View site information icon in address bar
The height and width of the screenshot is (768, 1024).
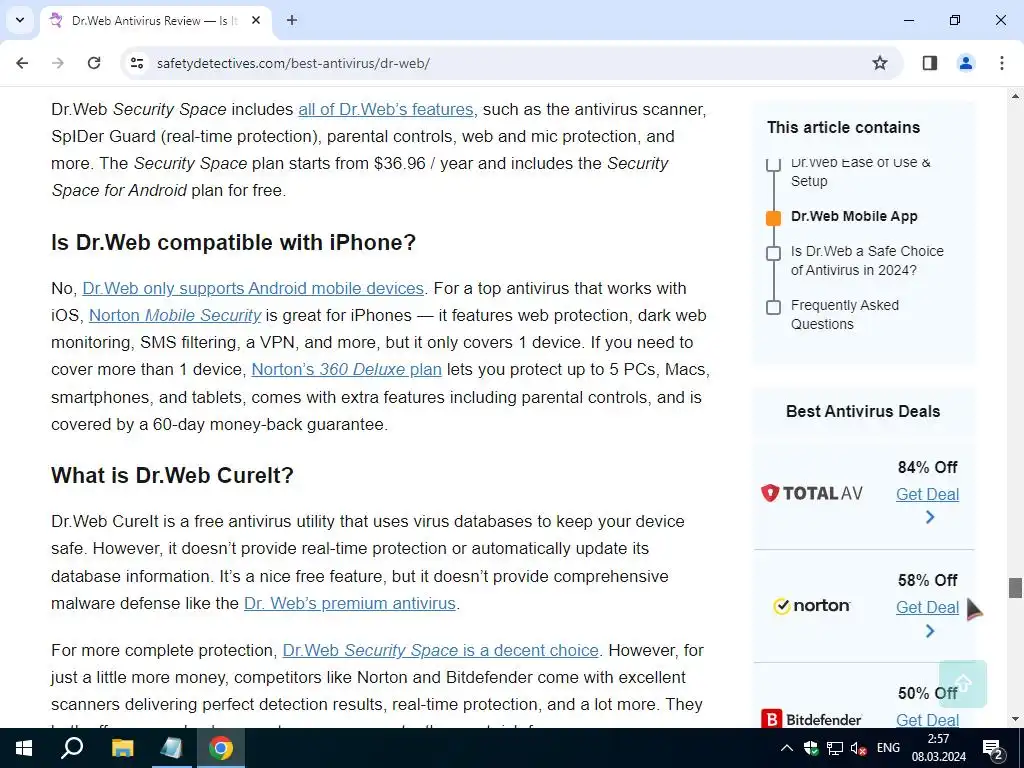point(137,63)
